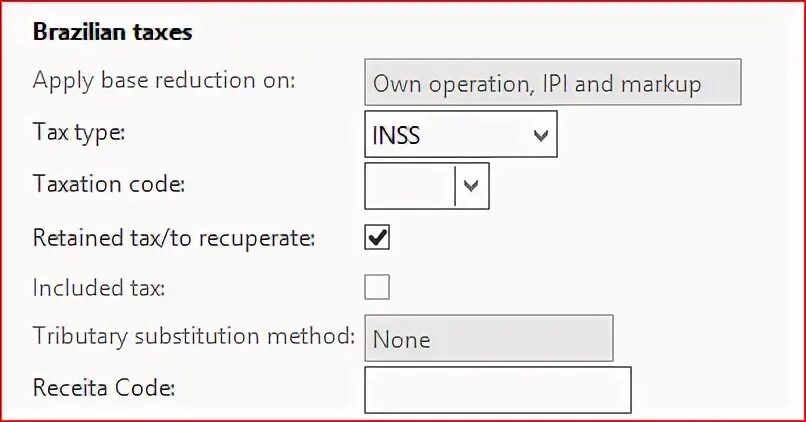Click the Tributary substitution method label

coord(193,336)
